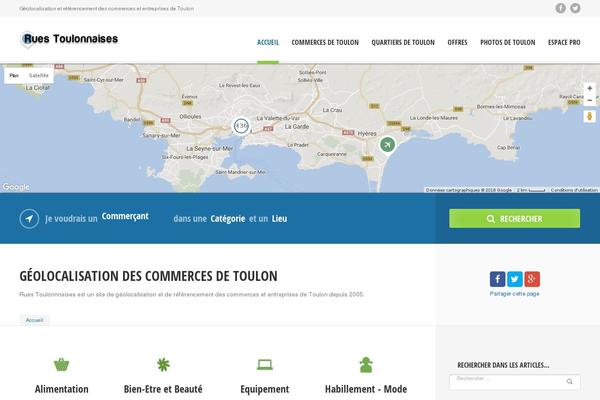Screen dimensions: 600x400
Task: Click La Garde label on map
Action: [x=297, y=126]
